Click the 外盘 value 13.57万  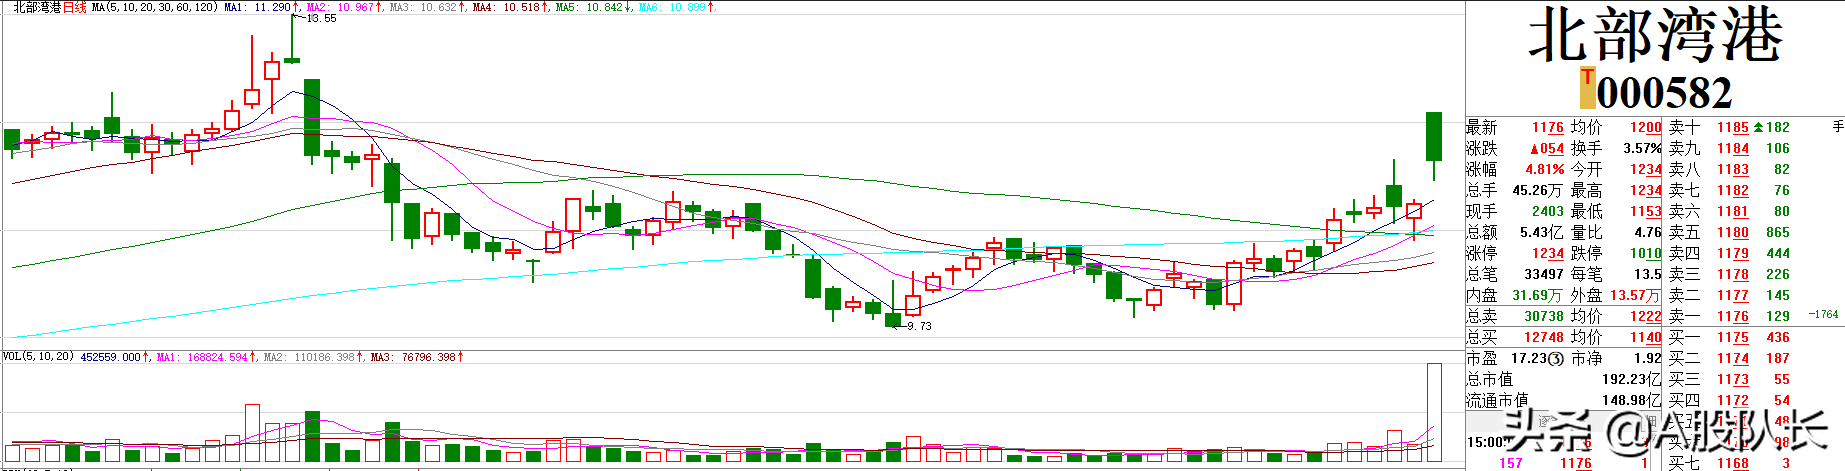tap(1635, 295)
